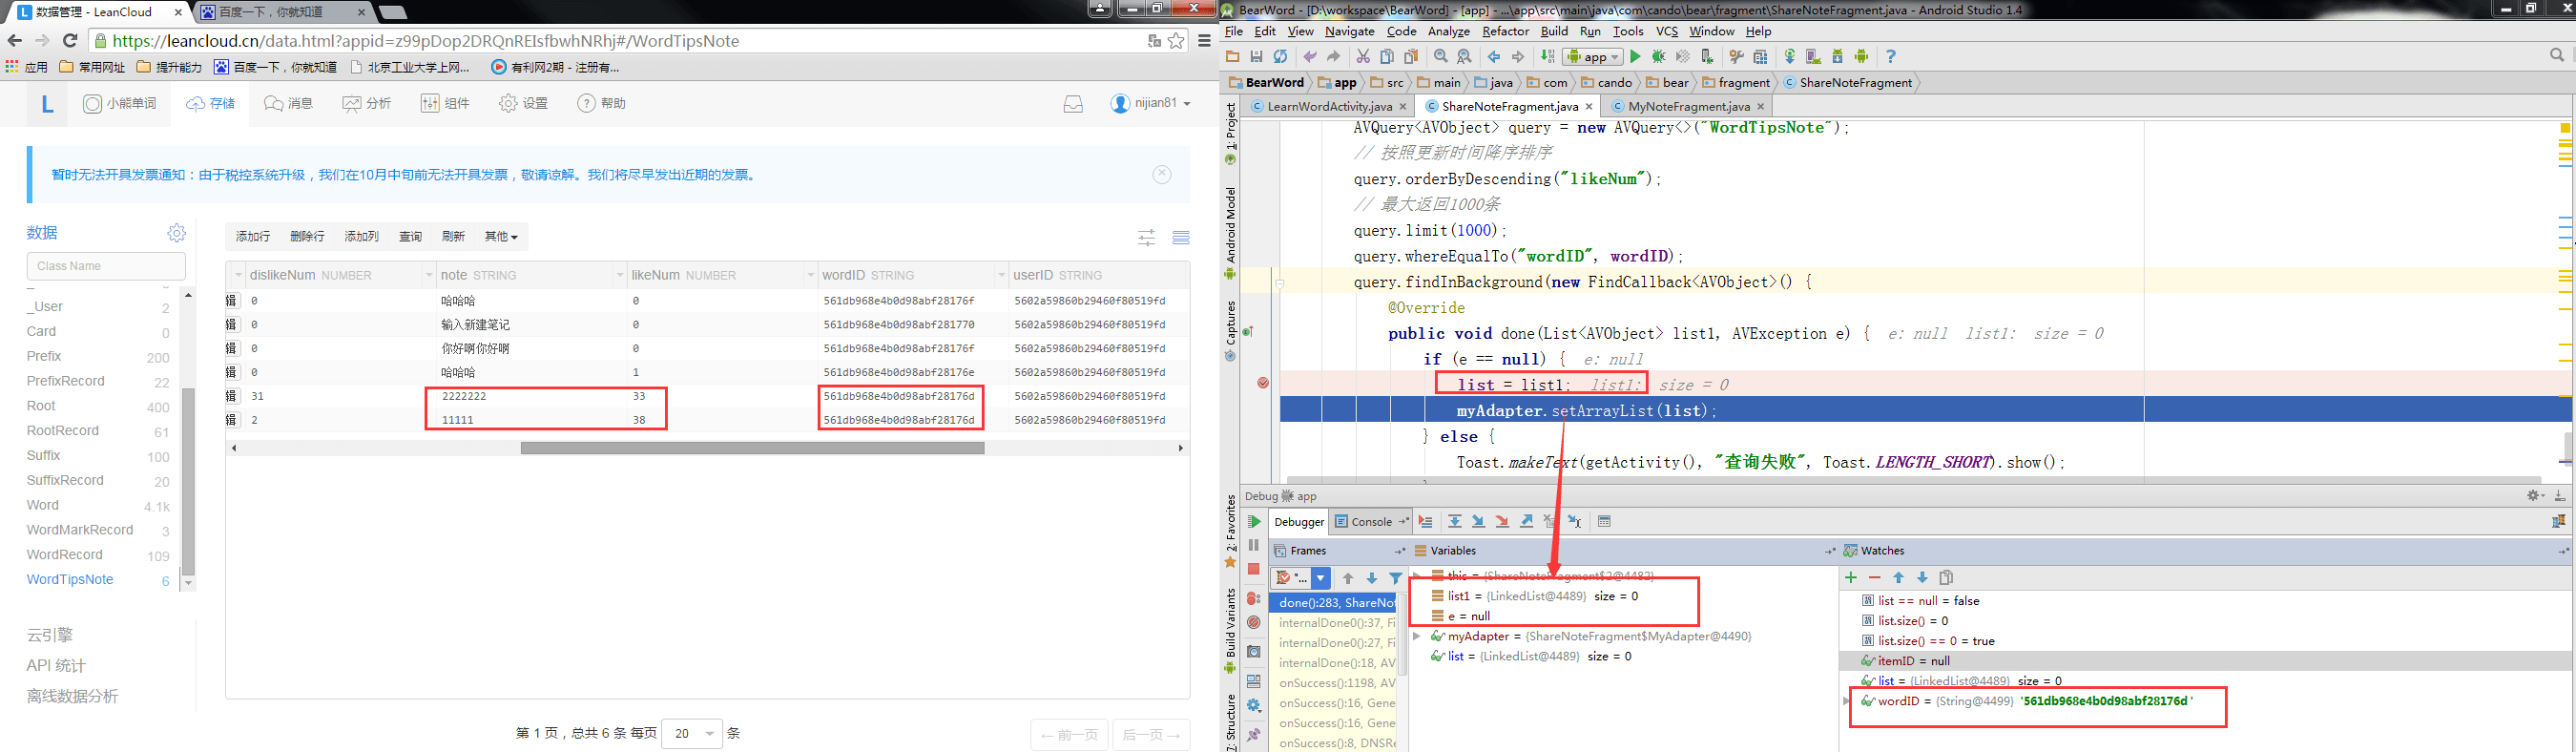The height and width of the screenshot is (752, 2576).
Task: Click LeanCloud data settings gear icon
Action: (177, 233)
